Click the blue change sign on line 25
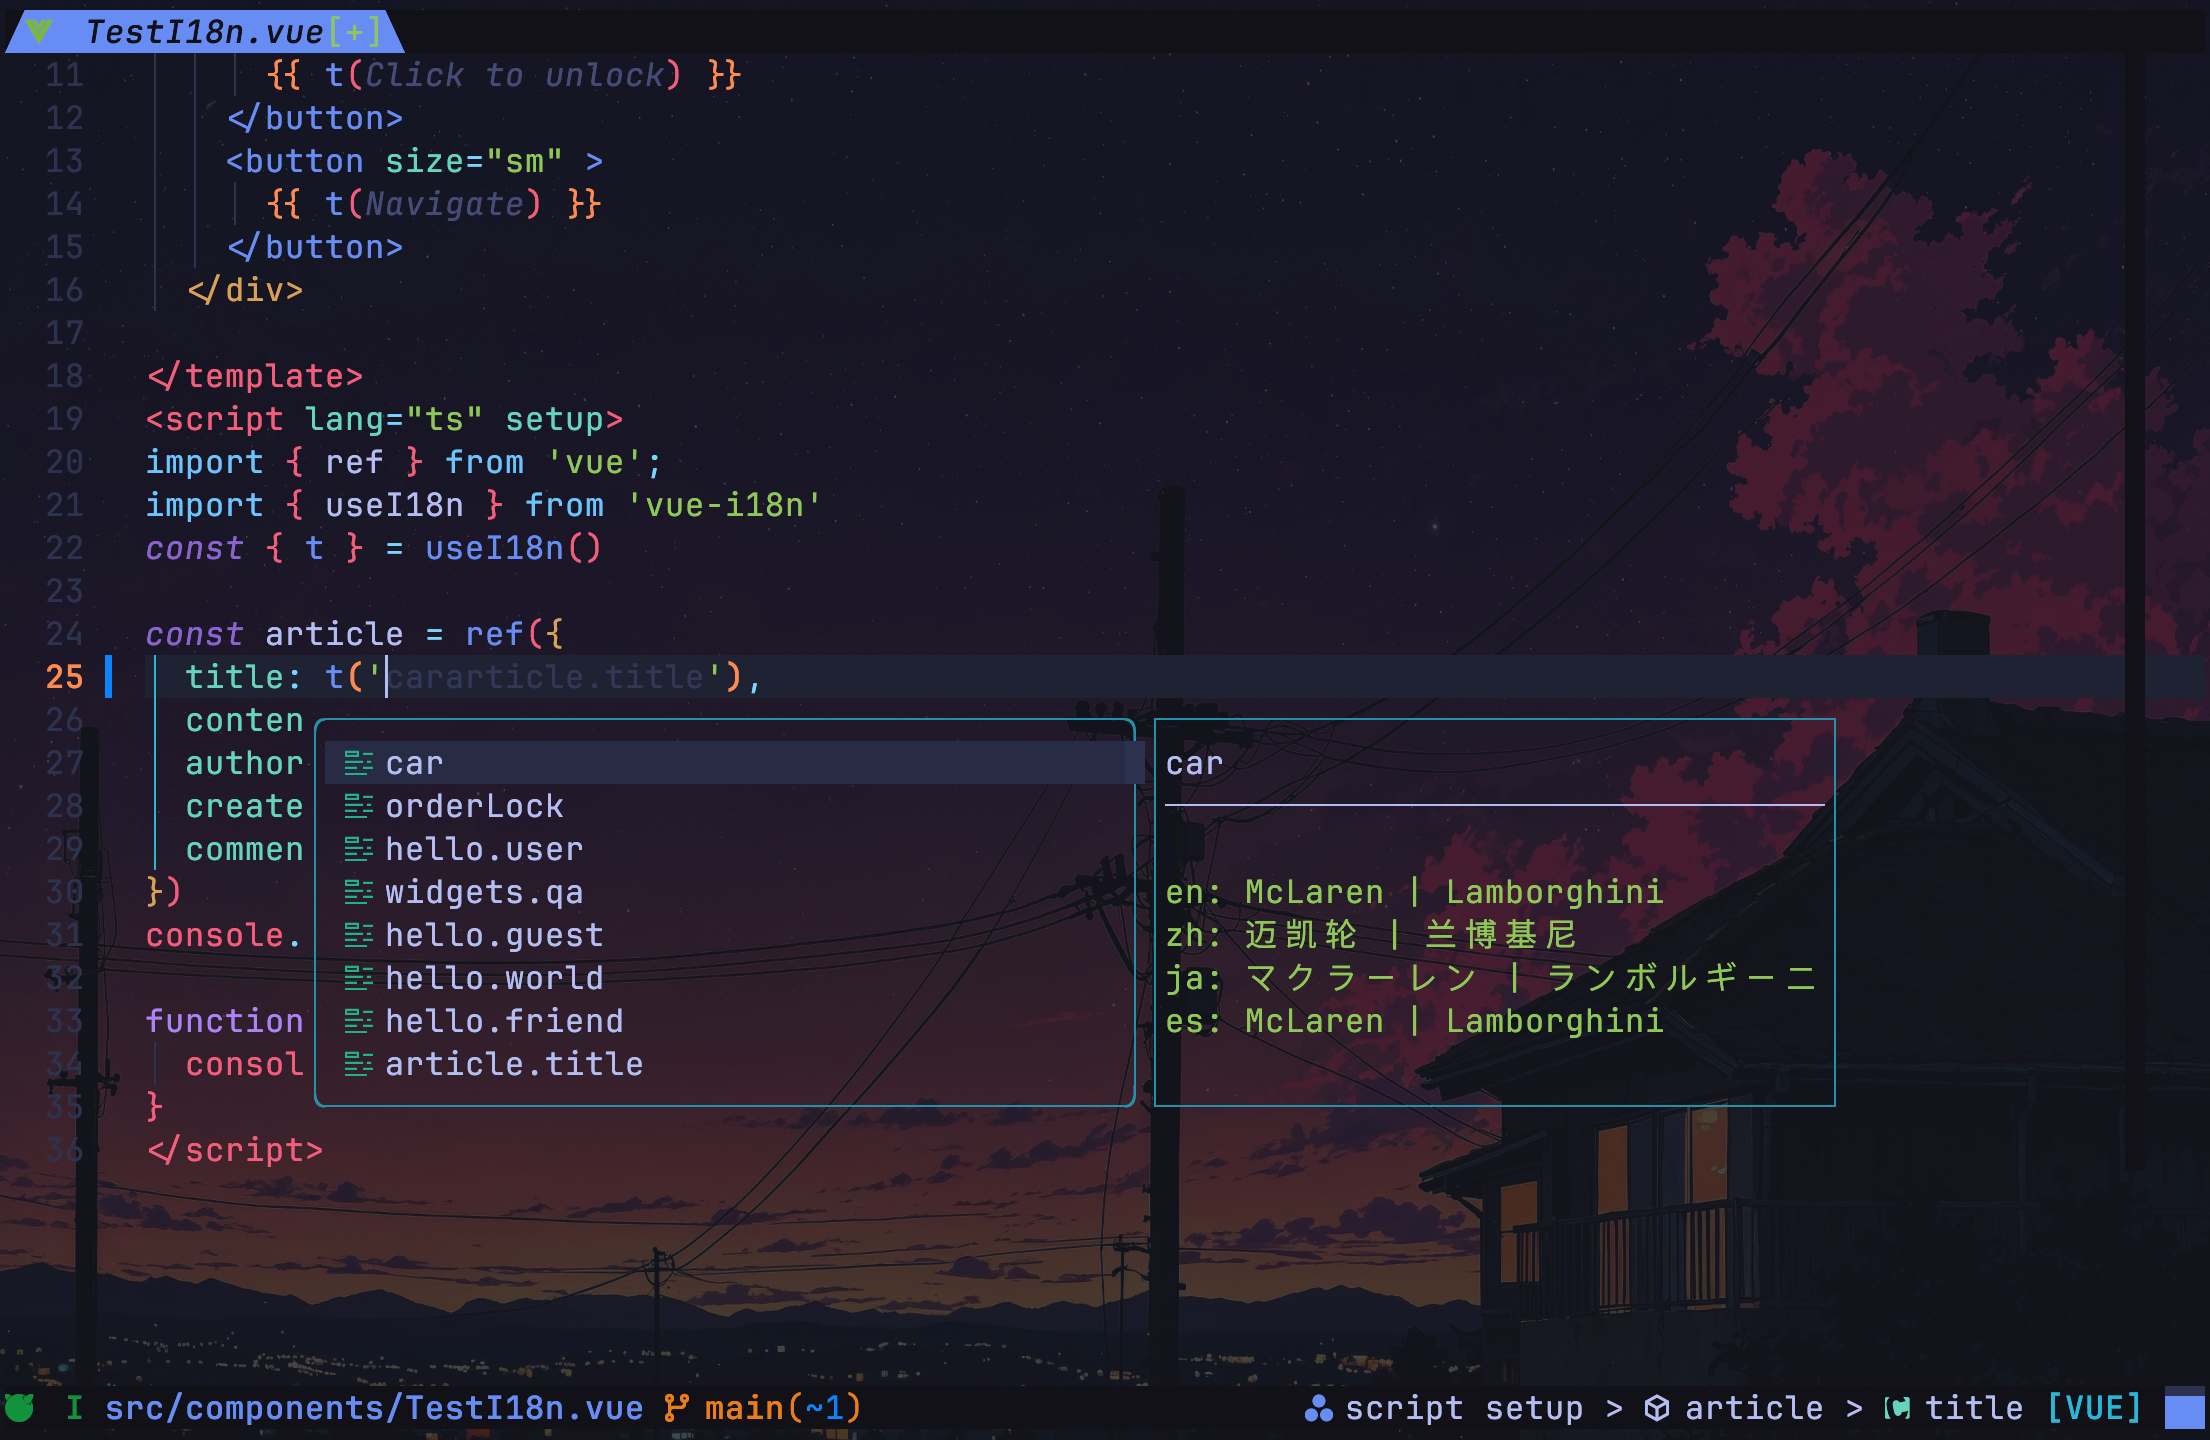The height and width of the screenshot is (1440, 2210). pos(109,677)
